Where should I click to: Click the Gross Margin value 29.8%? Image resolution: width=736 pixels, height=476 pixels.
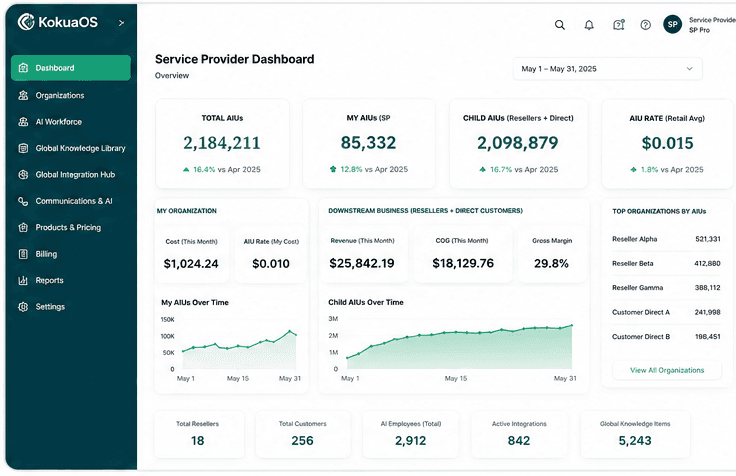point(551,263)
